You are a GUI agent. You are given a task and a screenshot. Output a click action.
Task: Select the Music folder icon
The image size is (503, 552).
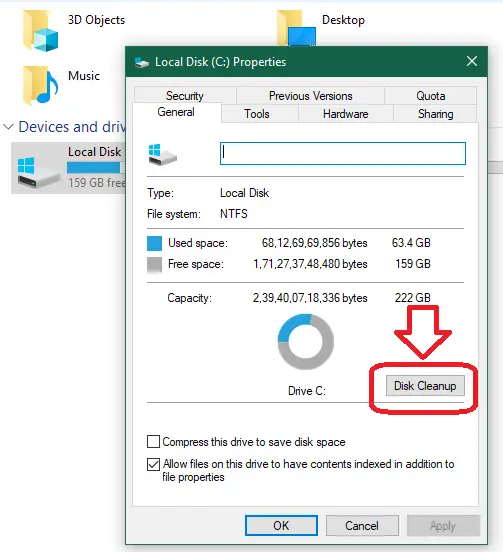[x=40, y=85]
